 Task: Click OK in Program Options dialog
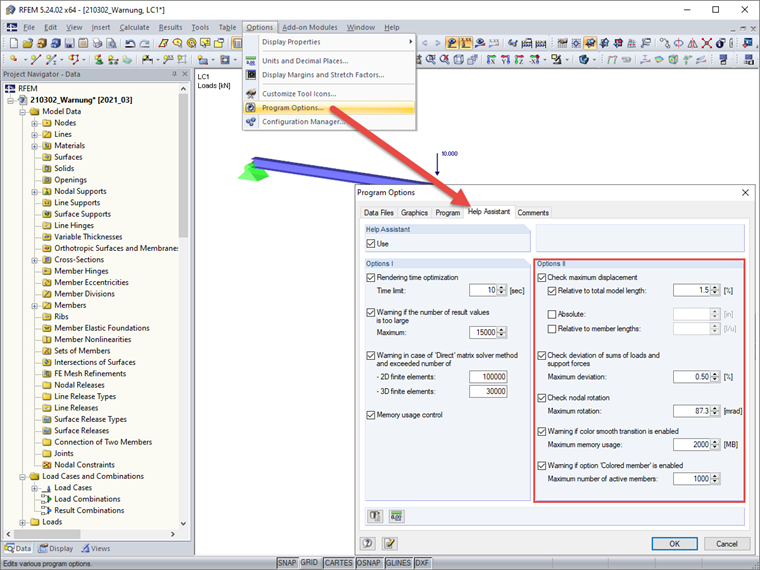click(674, 543)
